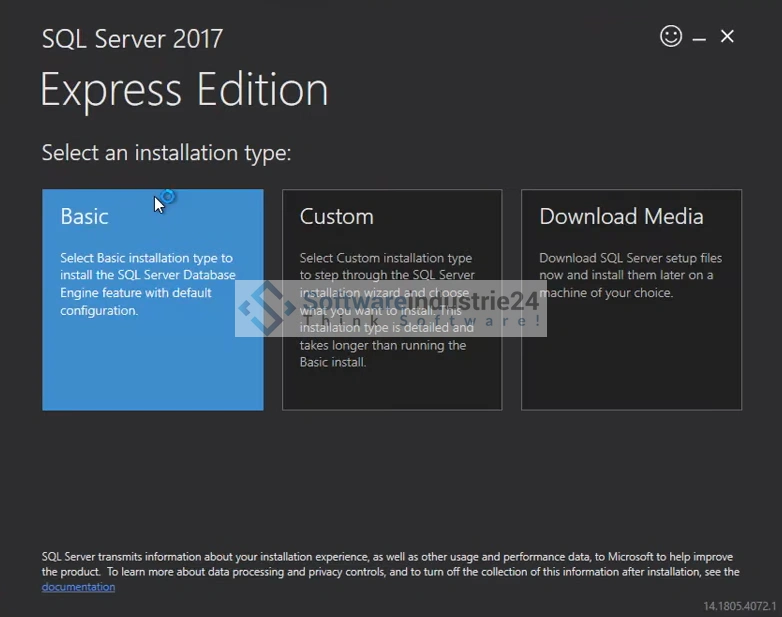Choose the Custom installation type heading
The height and width of the screenshot is (617, 782).
pos(336,217)
